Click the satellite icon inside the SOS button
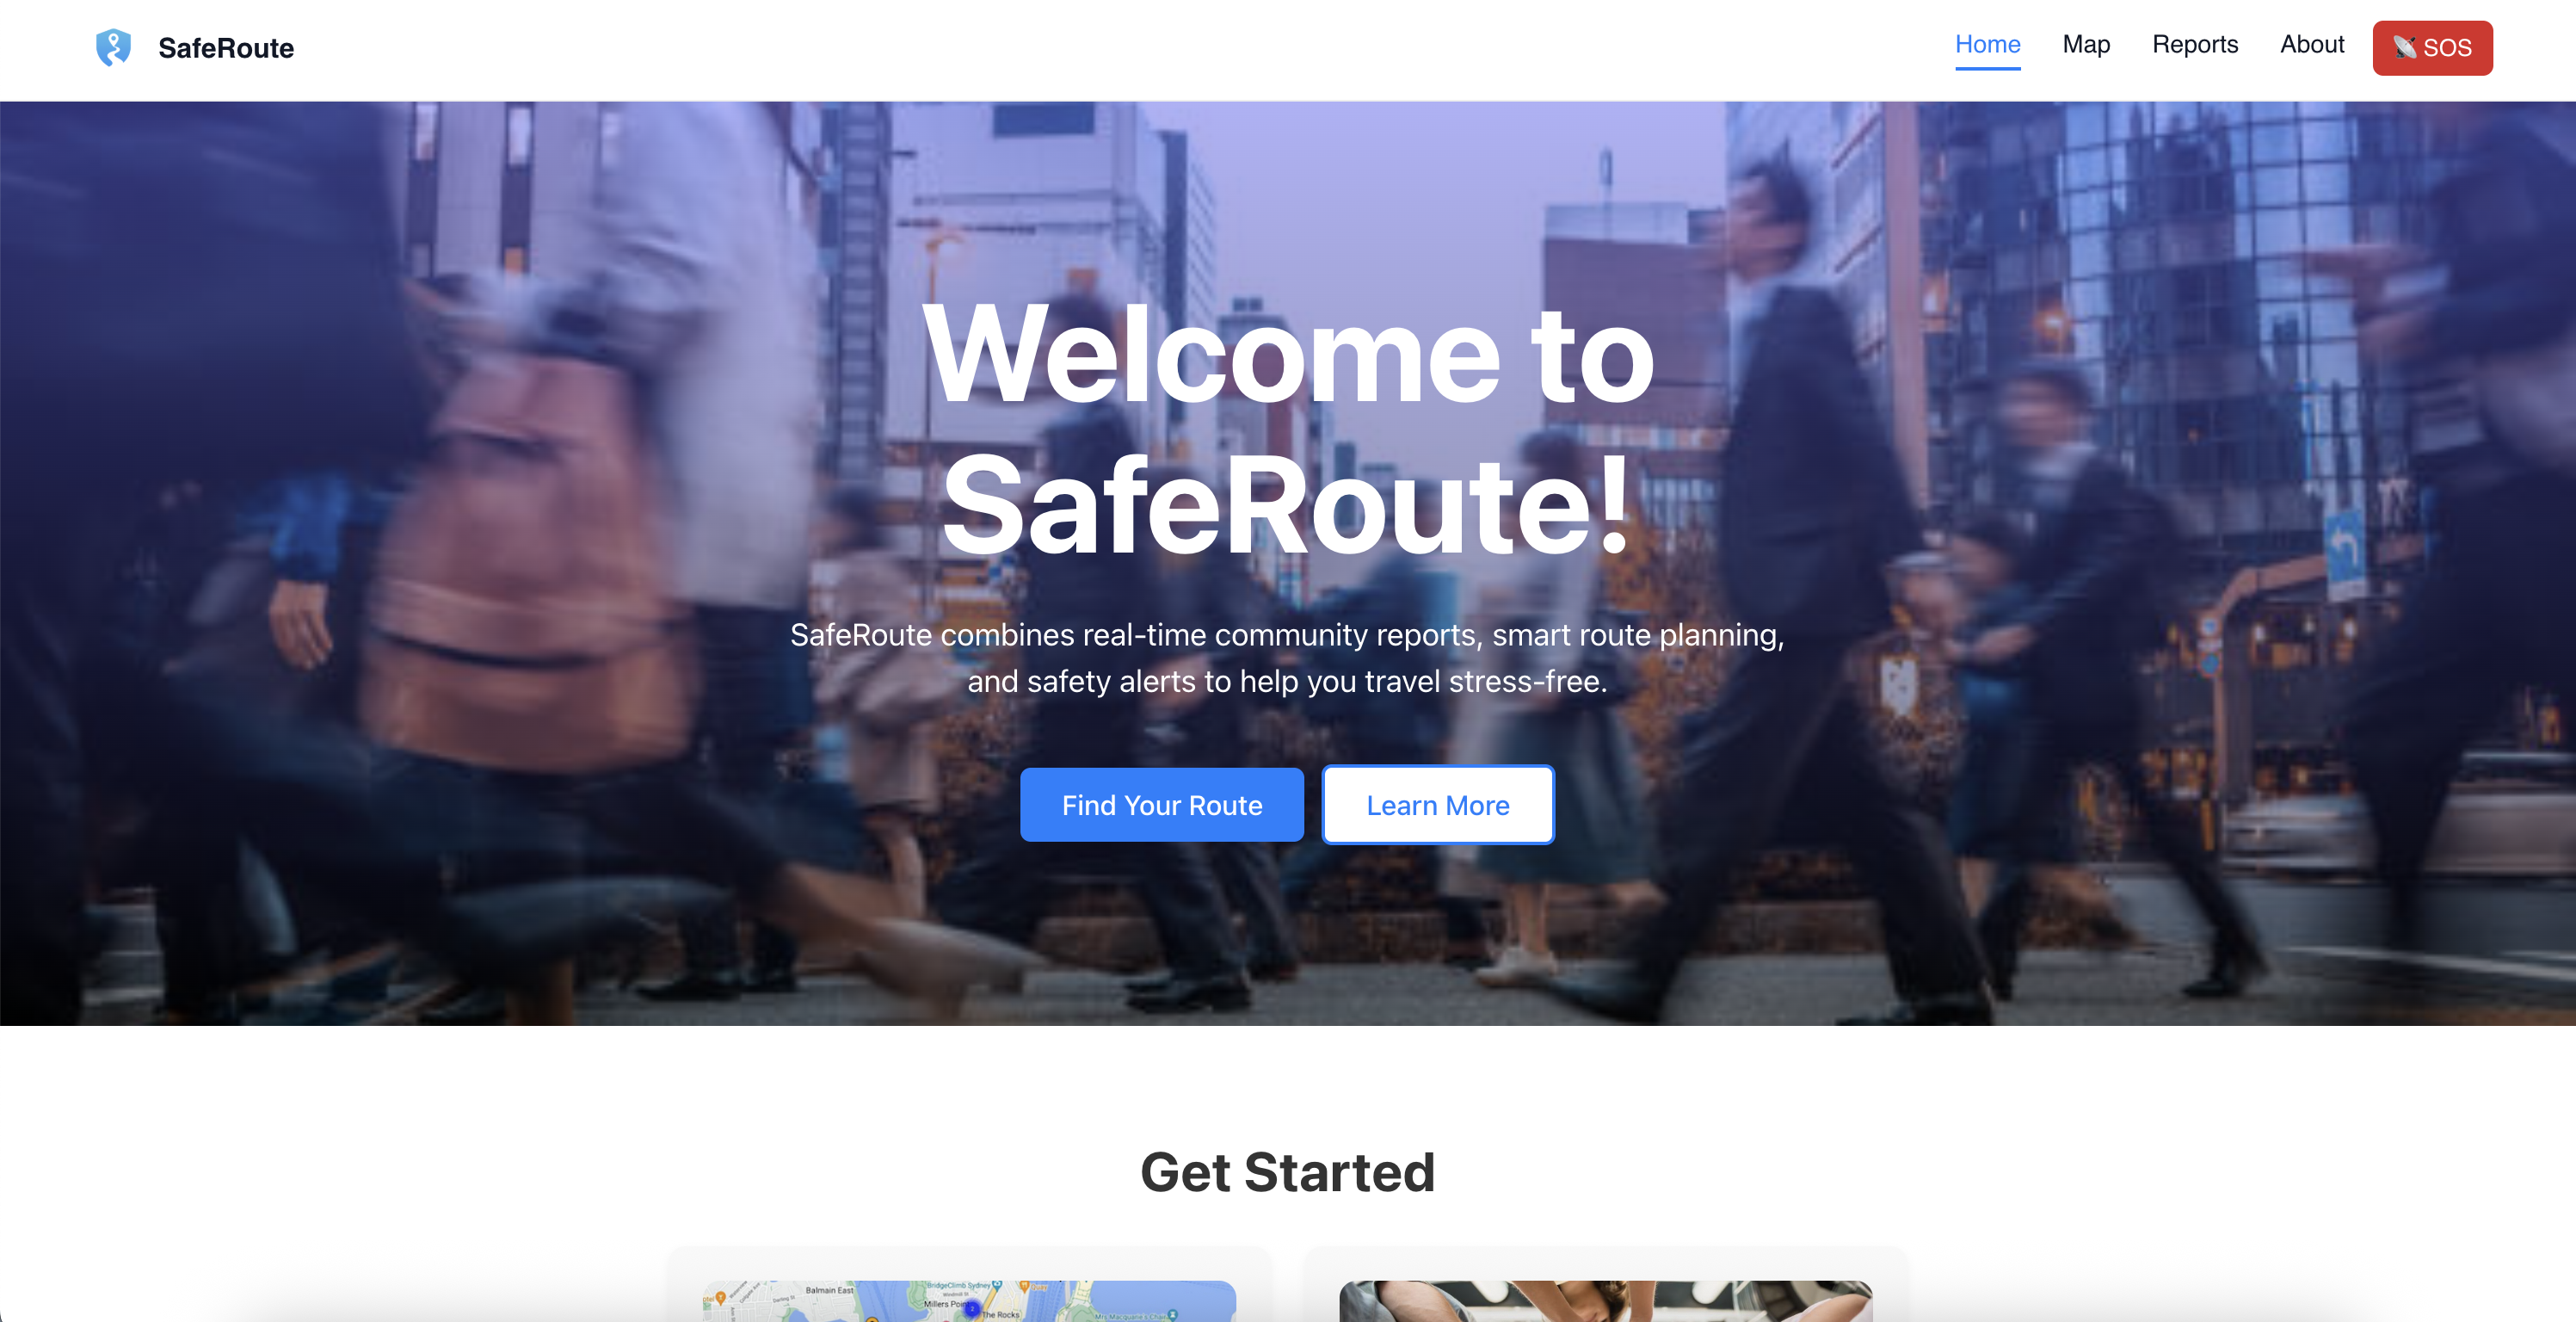The height and width of the screenshot is (1322, 2576). (2405, 47)
